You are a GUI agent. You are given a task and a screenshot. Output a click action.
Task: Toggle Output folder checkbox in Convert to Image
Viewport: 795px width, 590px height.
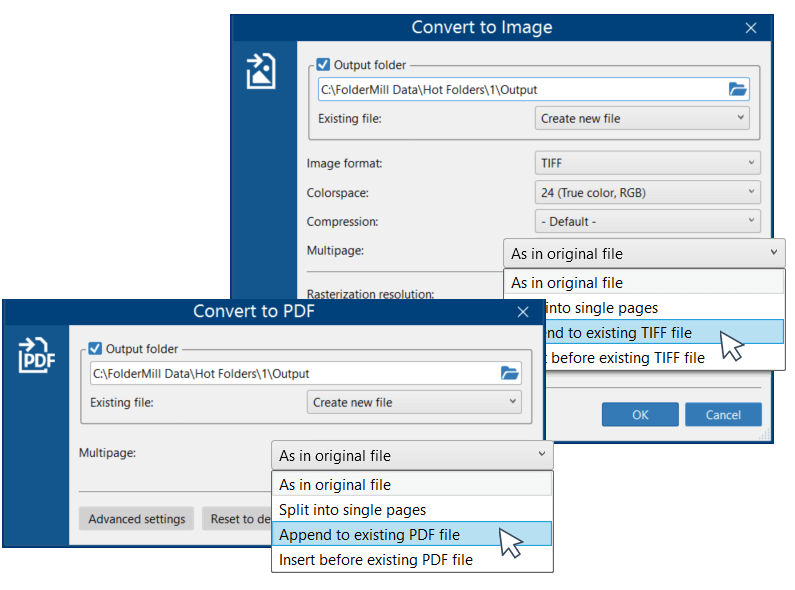322,65
